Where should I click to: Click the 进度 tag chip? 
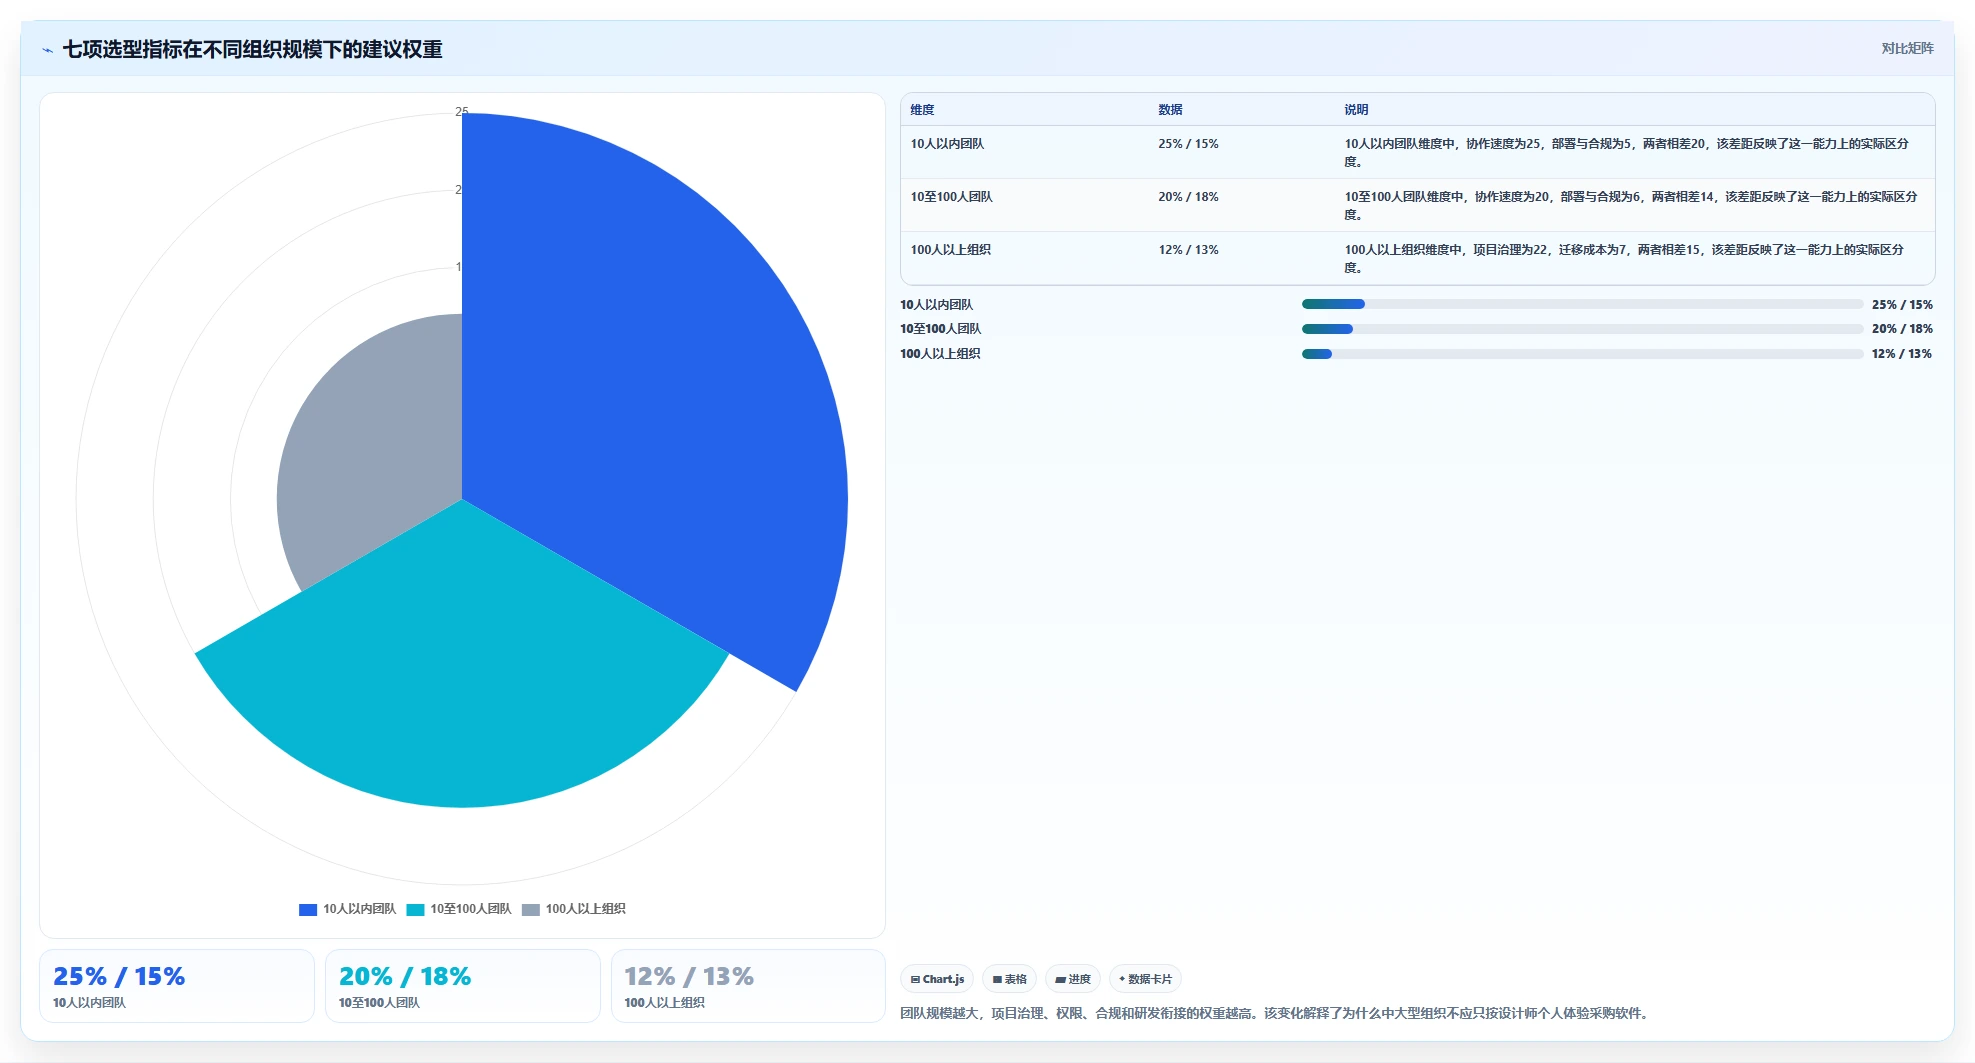[x=1073, y=979]
